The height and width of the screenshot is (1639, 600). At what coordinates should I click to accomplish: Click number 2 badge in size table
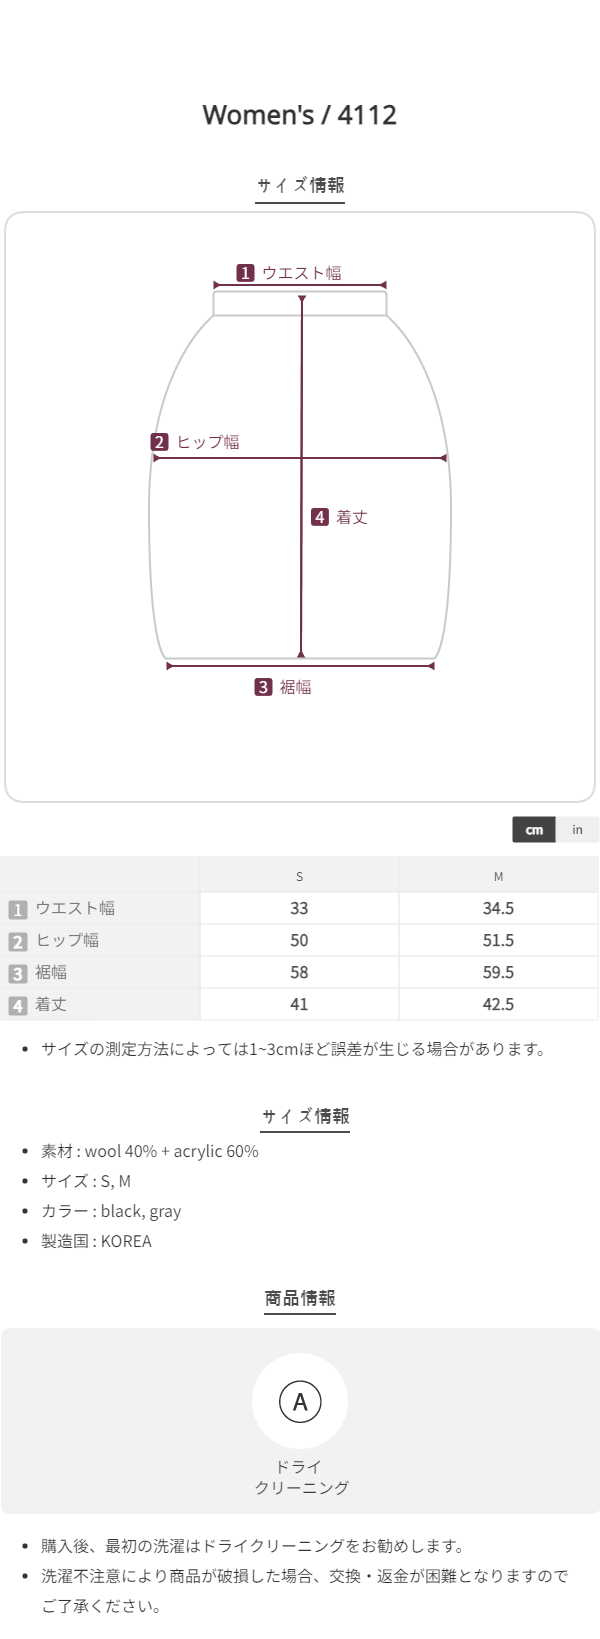pyautogui.click(x=17, y=941)
